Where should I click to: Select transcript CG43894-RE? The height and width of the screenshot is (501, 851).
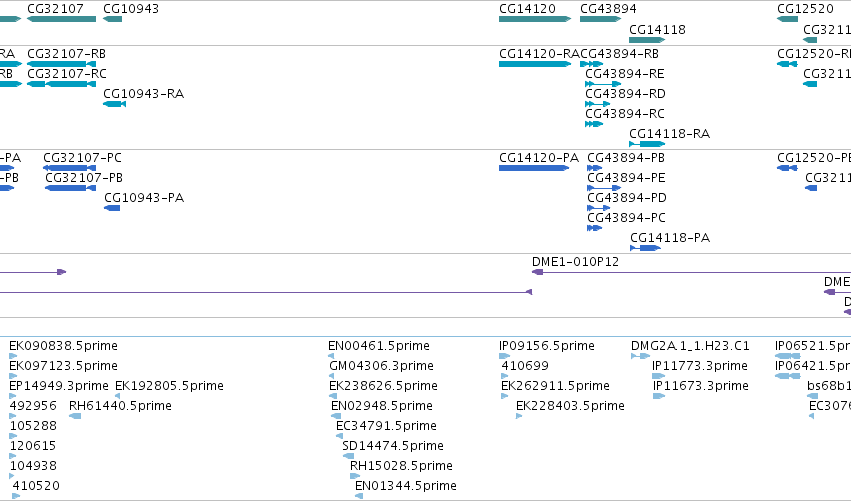coord(603,84)
